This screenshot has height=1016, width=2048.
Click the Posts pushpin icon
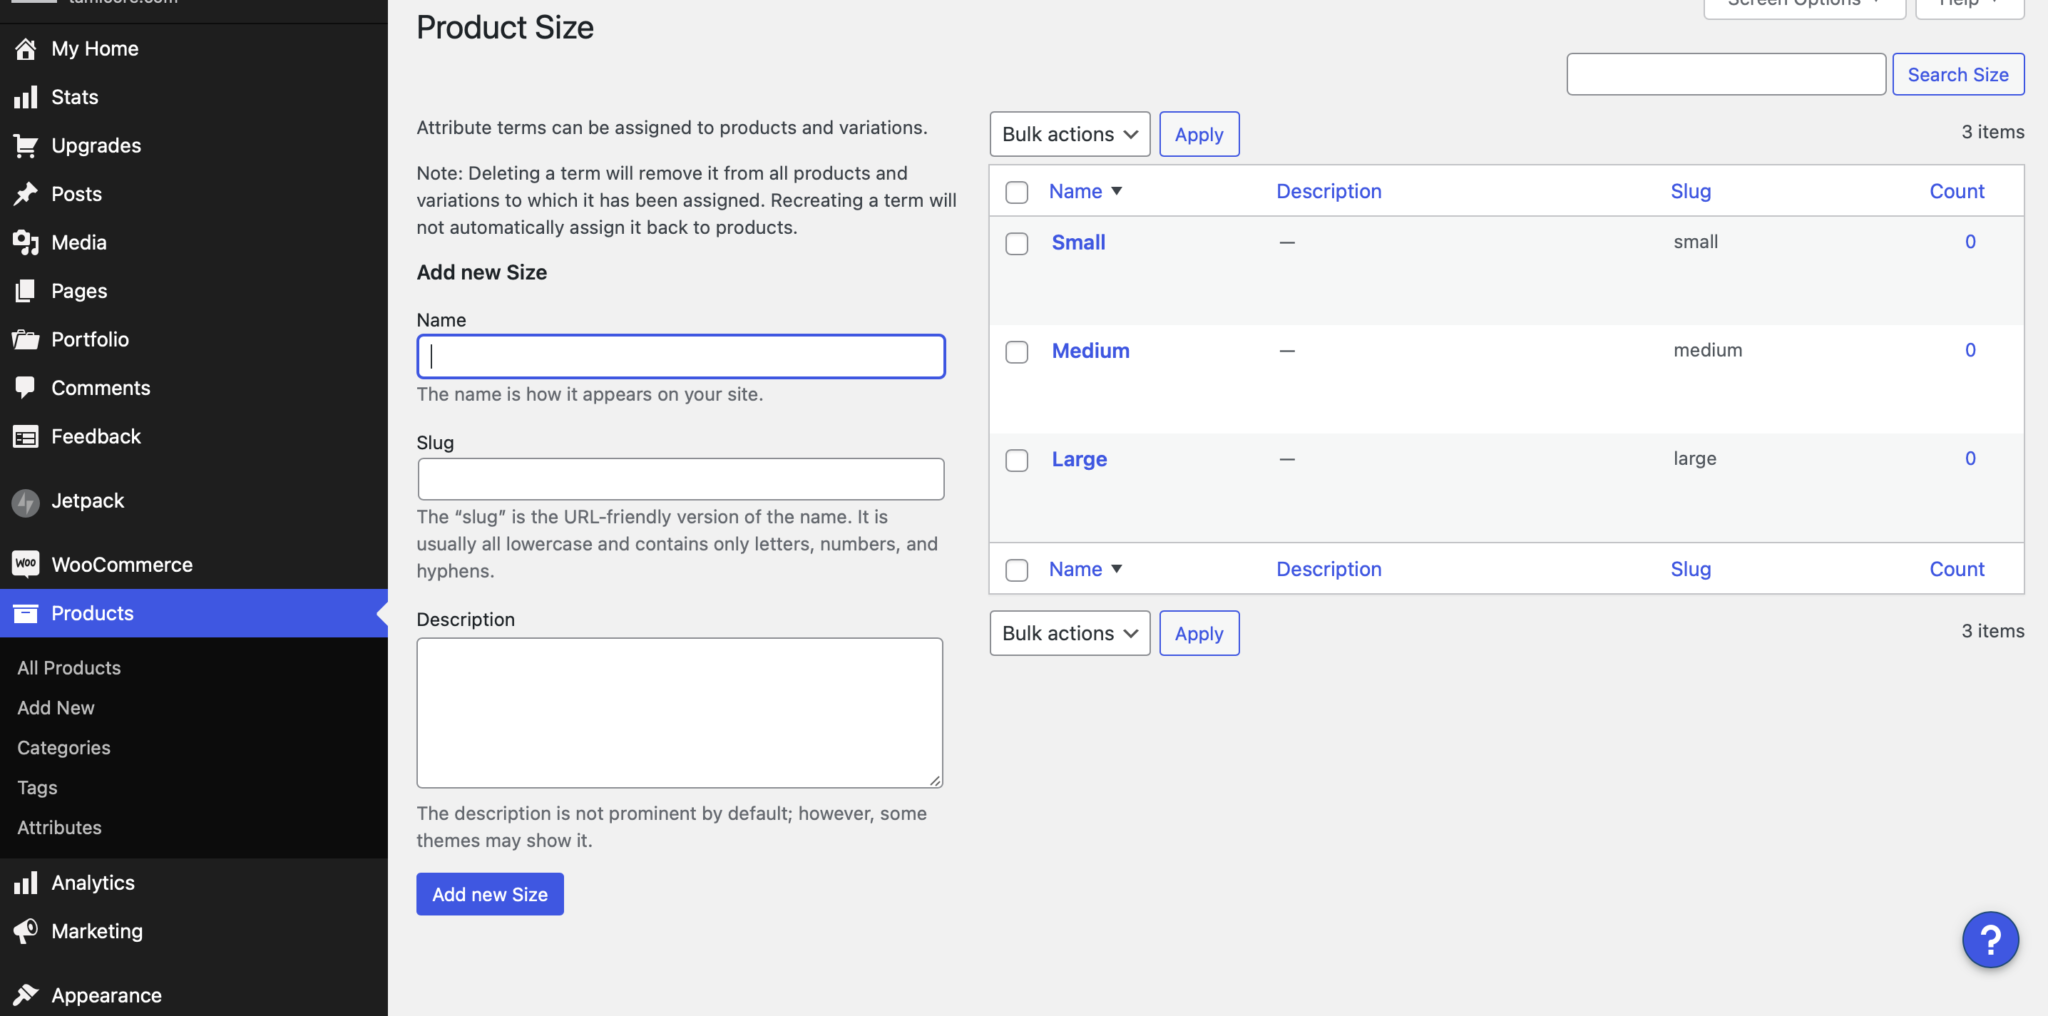[x=26, y=194]
